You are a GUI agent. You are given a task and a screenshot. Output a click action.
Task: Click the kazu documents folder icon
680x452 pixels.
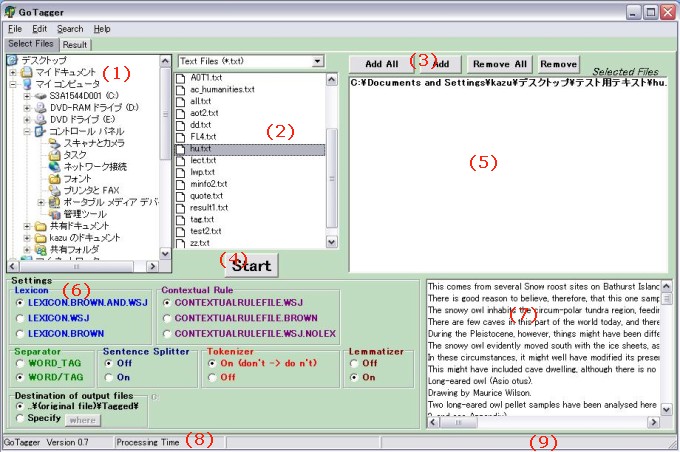pos(41,238)
